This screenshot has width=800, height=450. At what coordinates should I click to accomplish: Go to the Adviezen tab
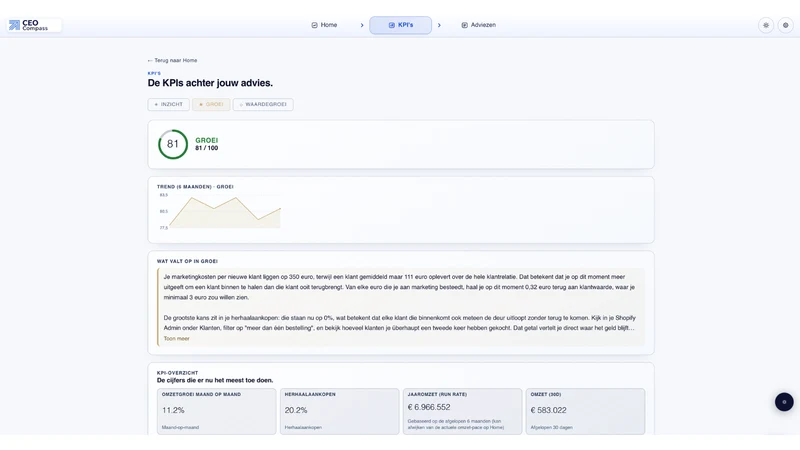pyautogui.click(x=479, y=25)
